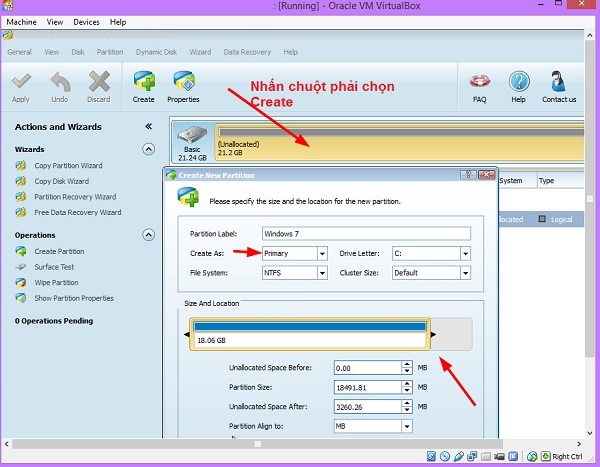
Task: Click the Copy Partition Wizard link
Action: (68, 166)
